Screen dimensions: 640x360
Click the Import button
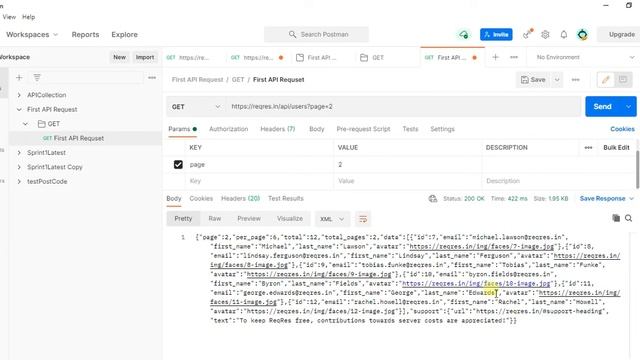coord(145,58)
